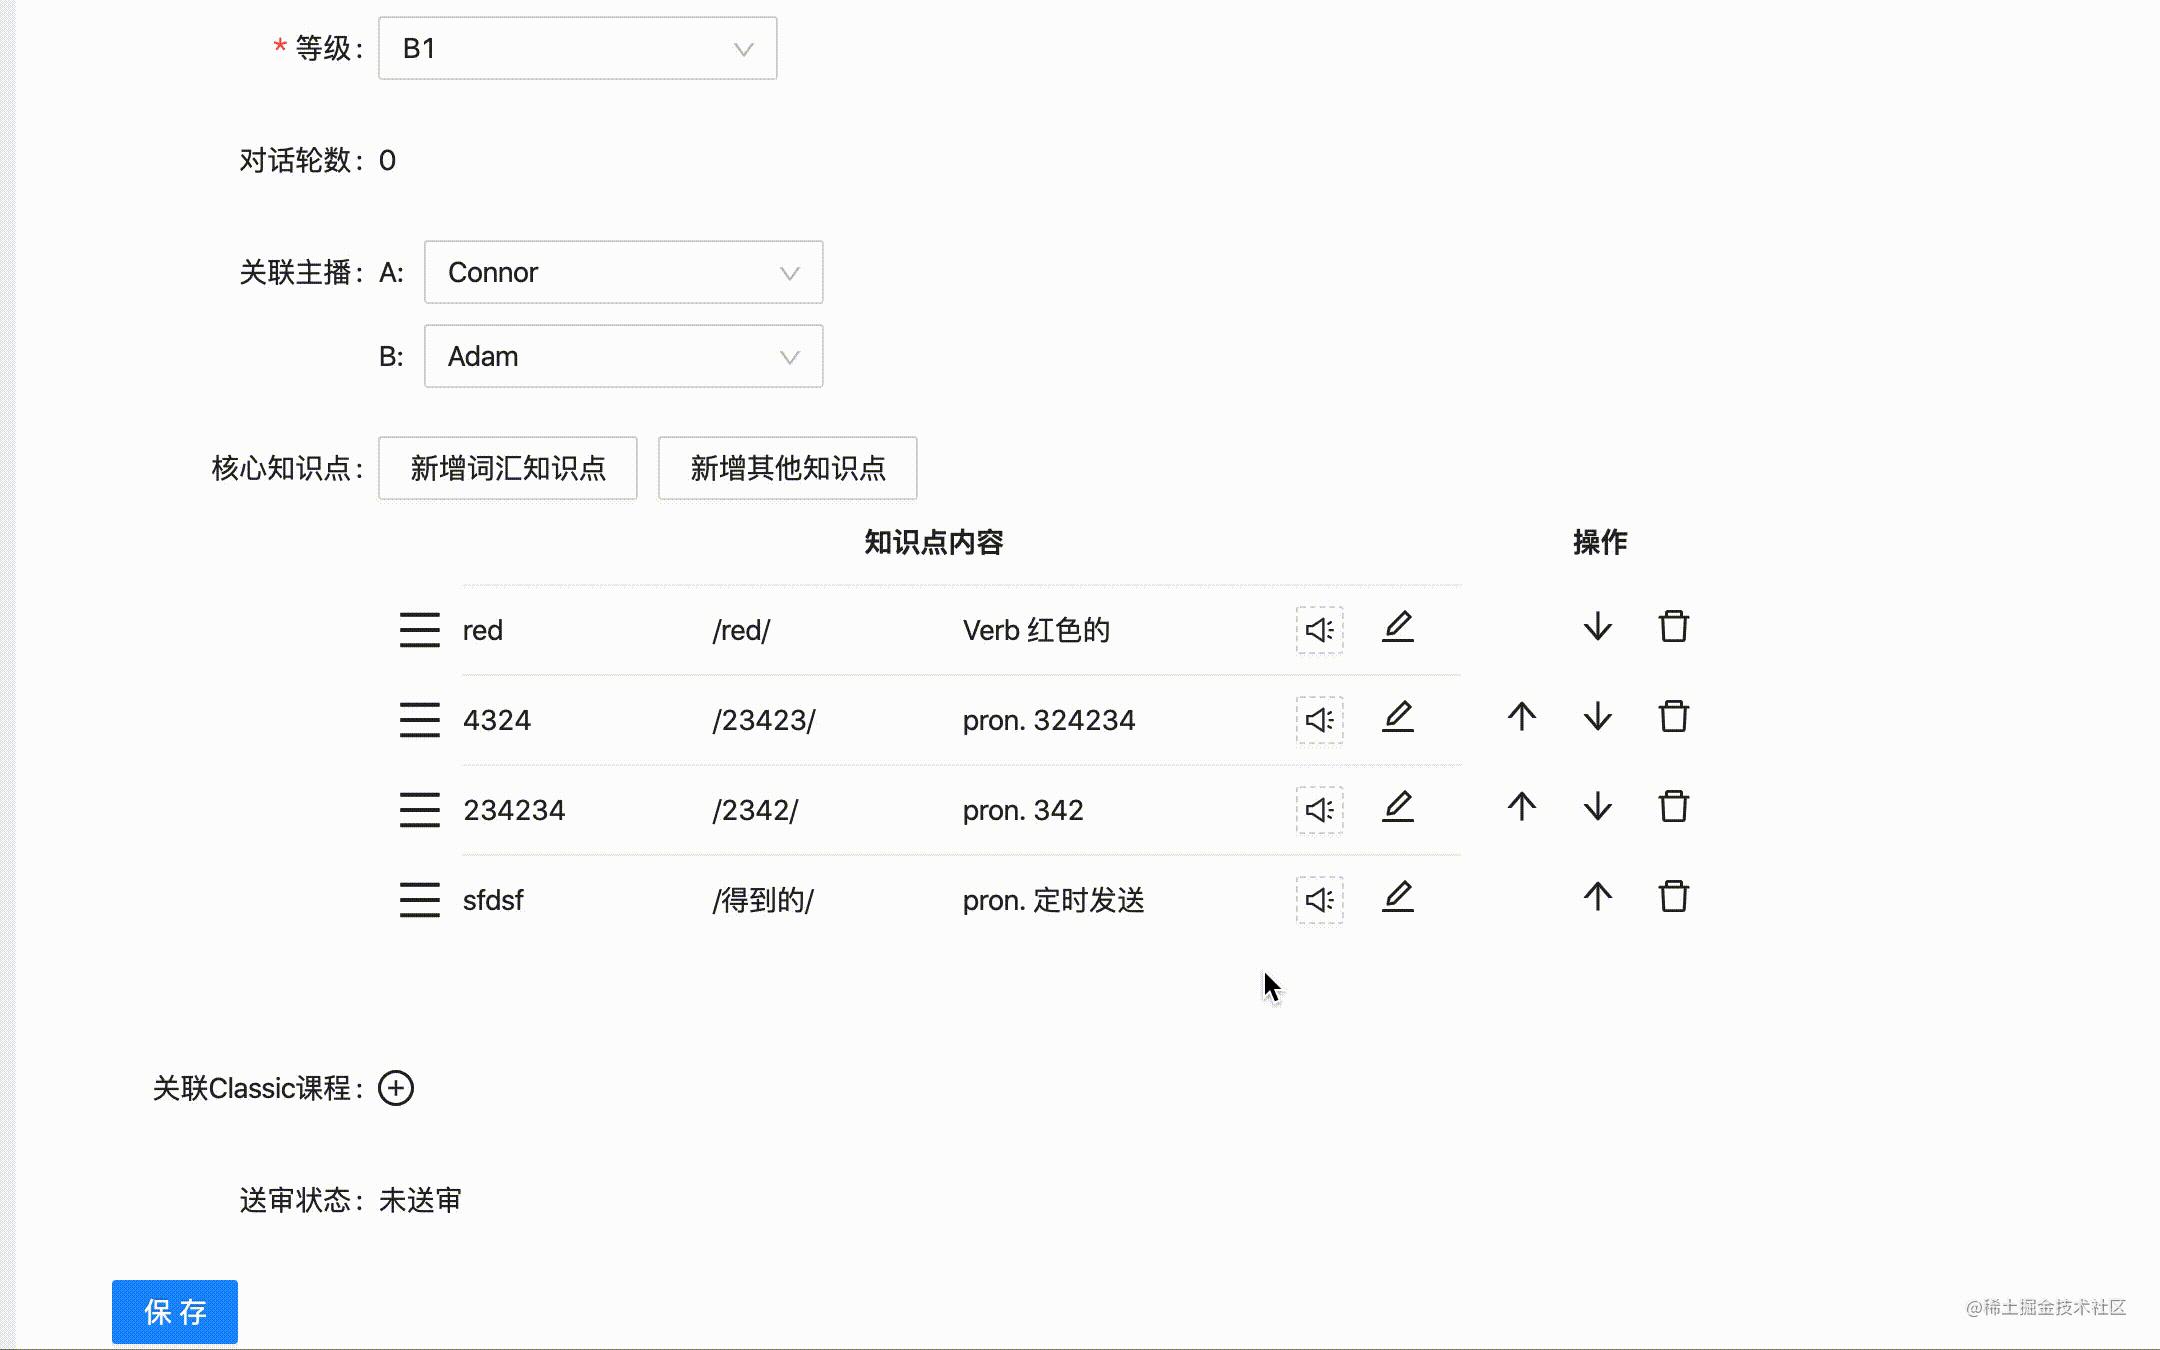The image size is (2160, 1350).
Task: Click phonetic text '/red/'
Action: (x=741, y=631)
